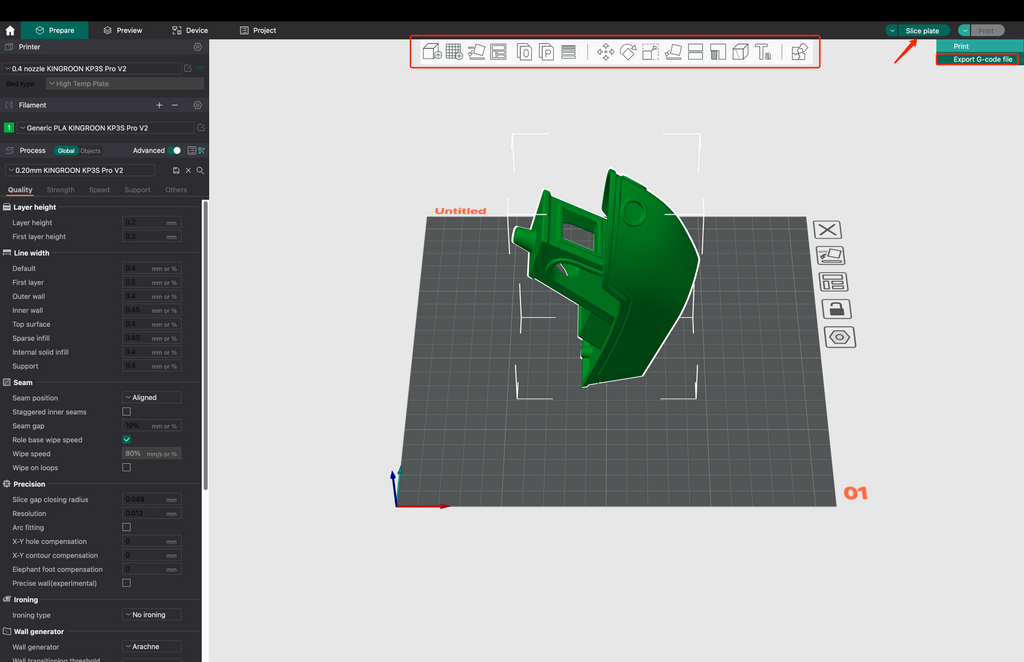Click the lock icon next to the plate
The image size is (1024, 662).
[836, 308]
